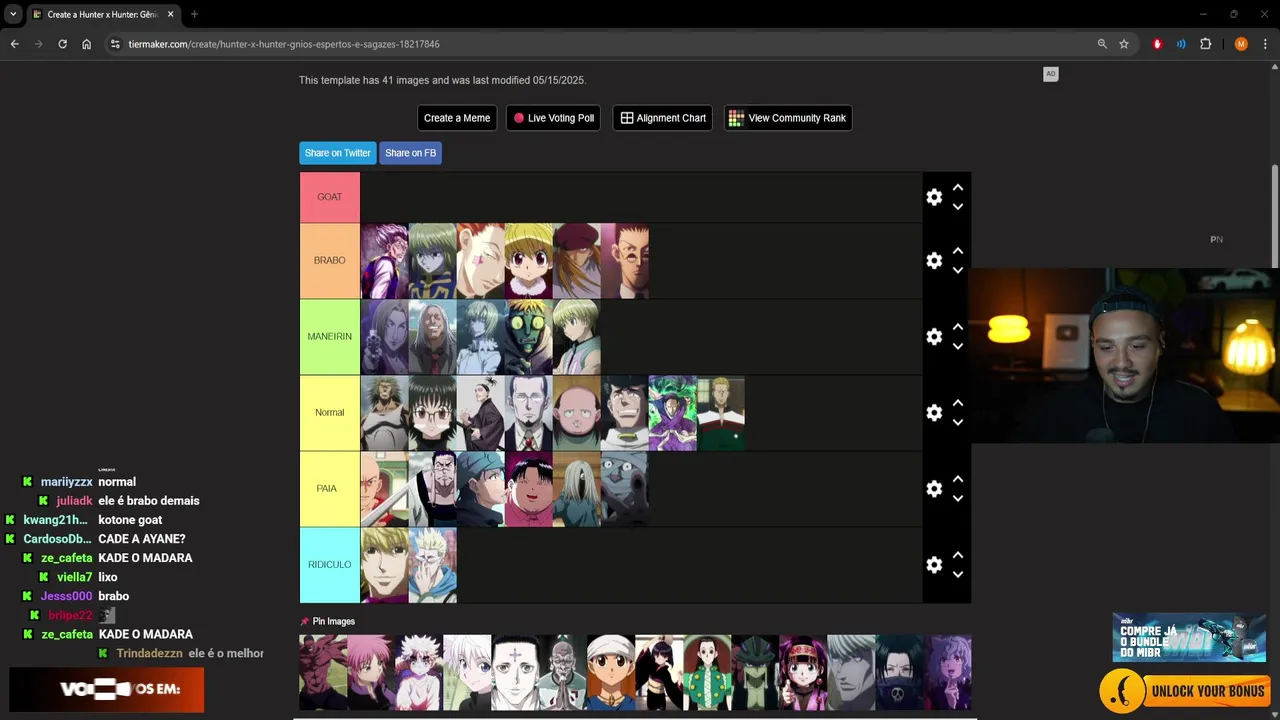Select the green Meruem thumbnail in pool
Screen dimensions: 1280x720
(755, 672)
